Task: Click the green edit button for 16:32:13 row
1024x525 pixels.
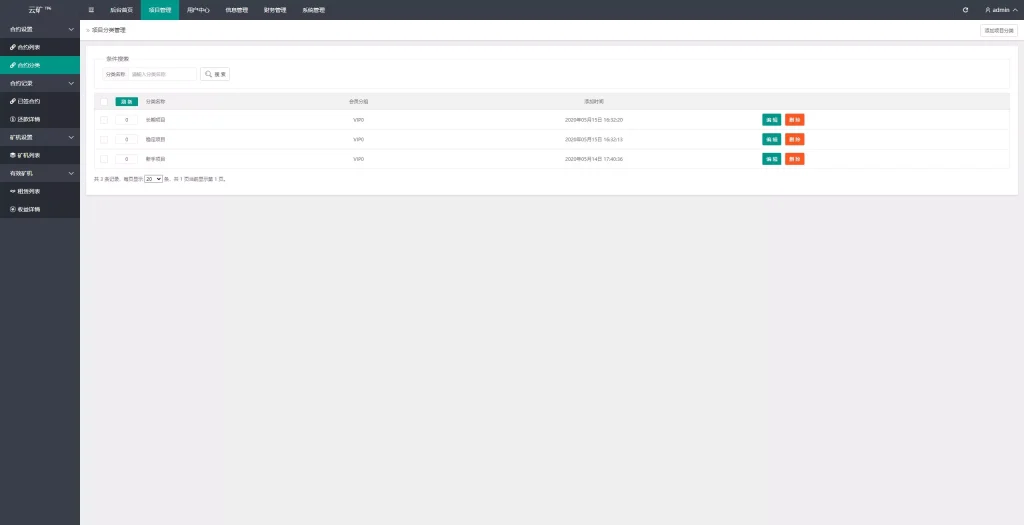Action: point(771,140)
